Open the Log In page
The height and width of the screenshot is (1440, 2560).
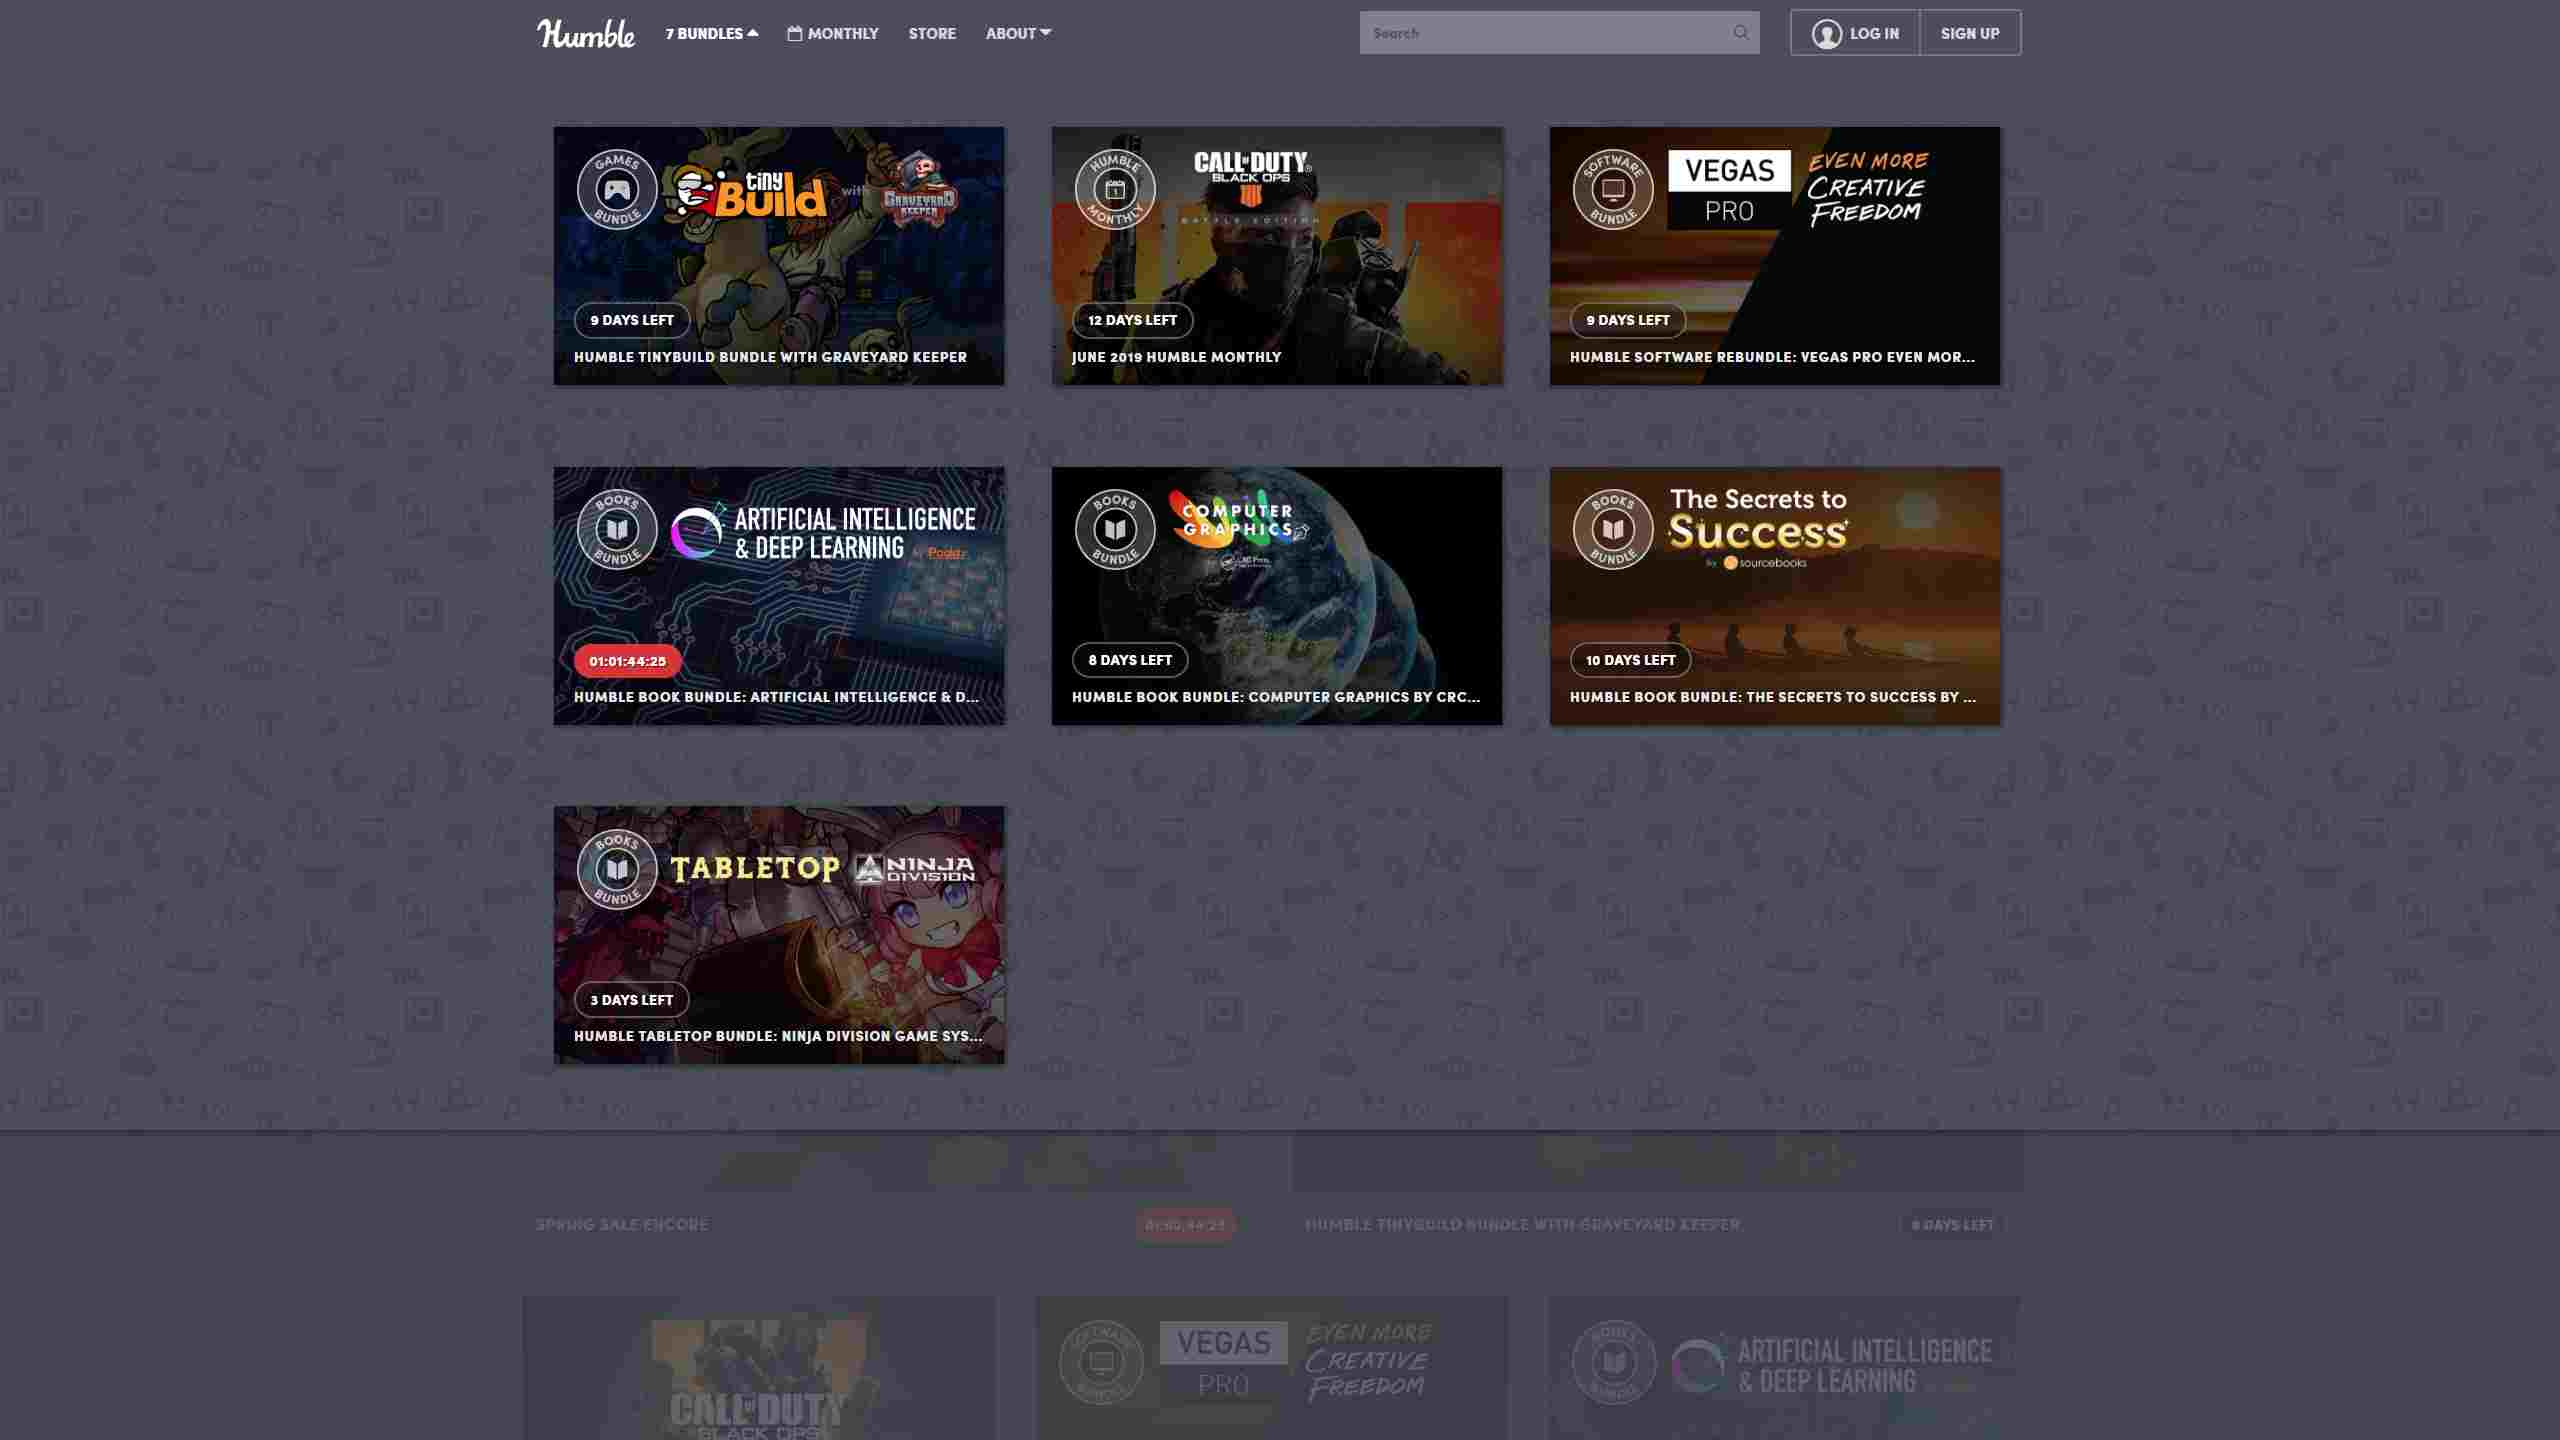coord(1855,33)
